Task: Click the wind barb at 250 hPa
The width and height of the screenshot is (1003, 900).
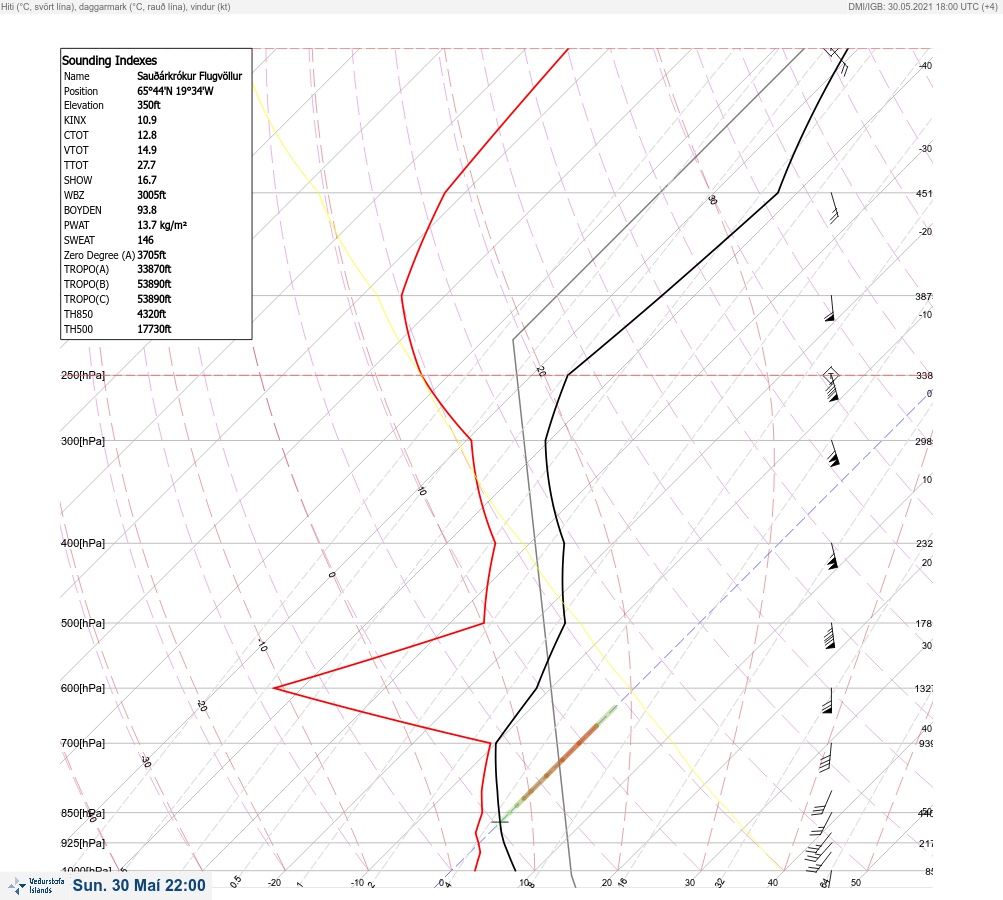Action: (831, 384)
